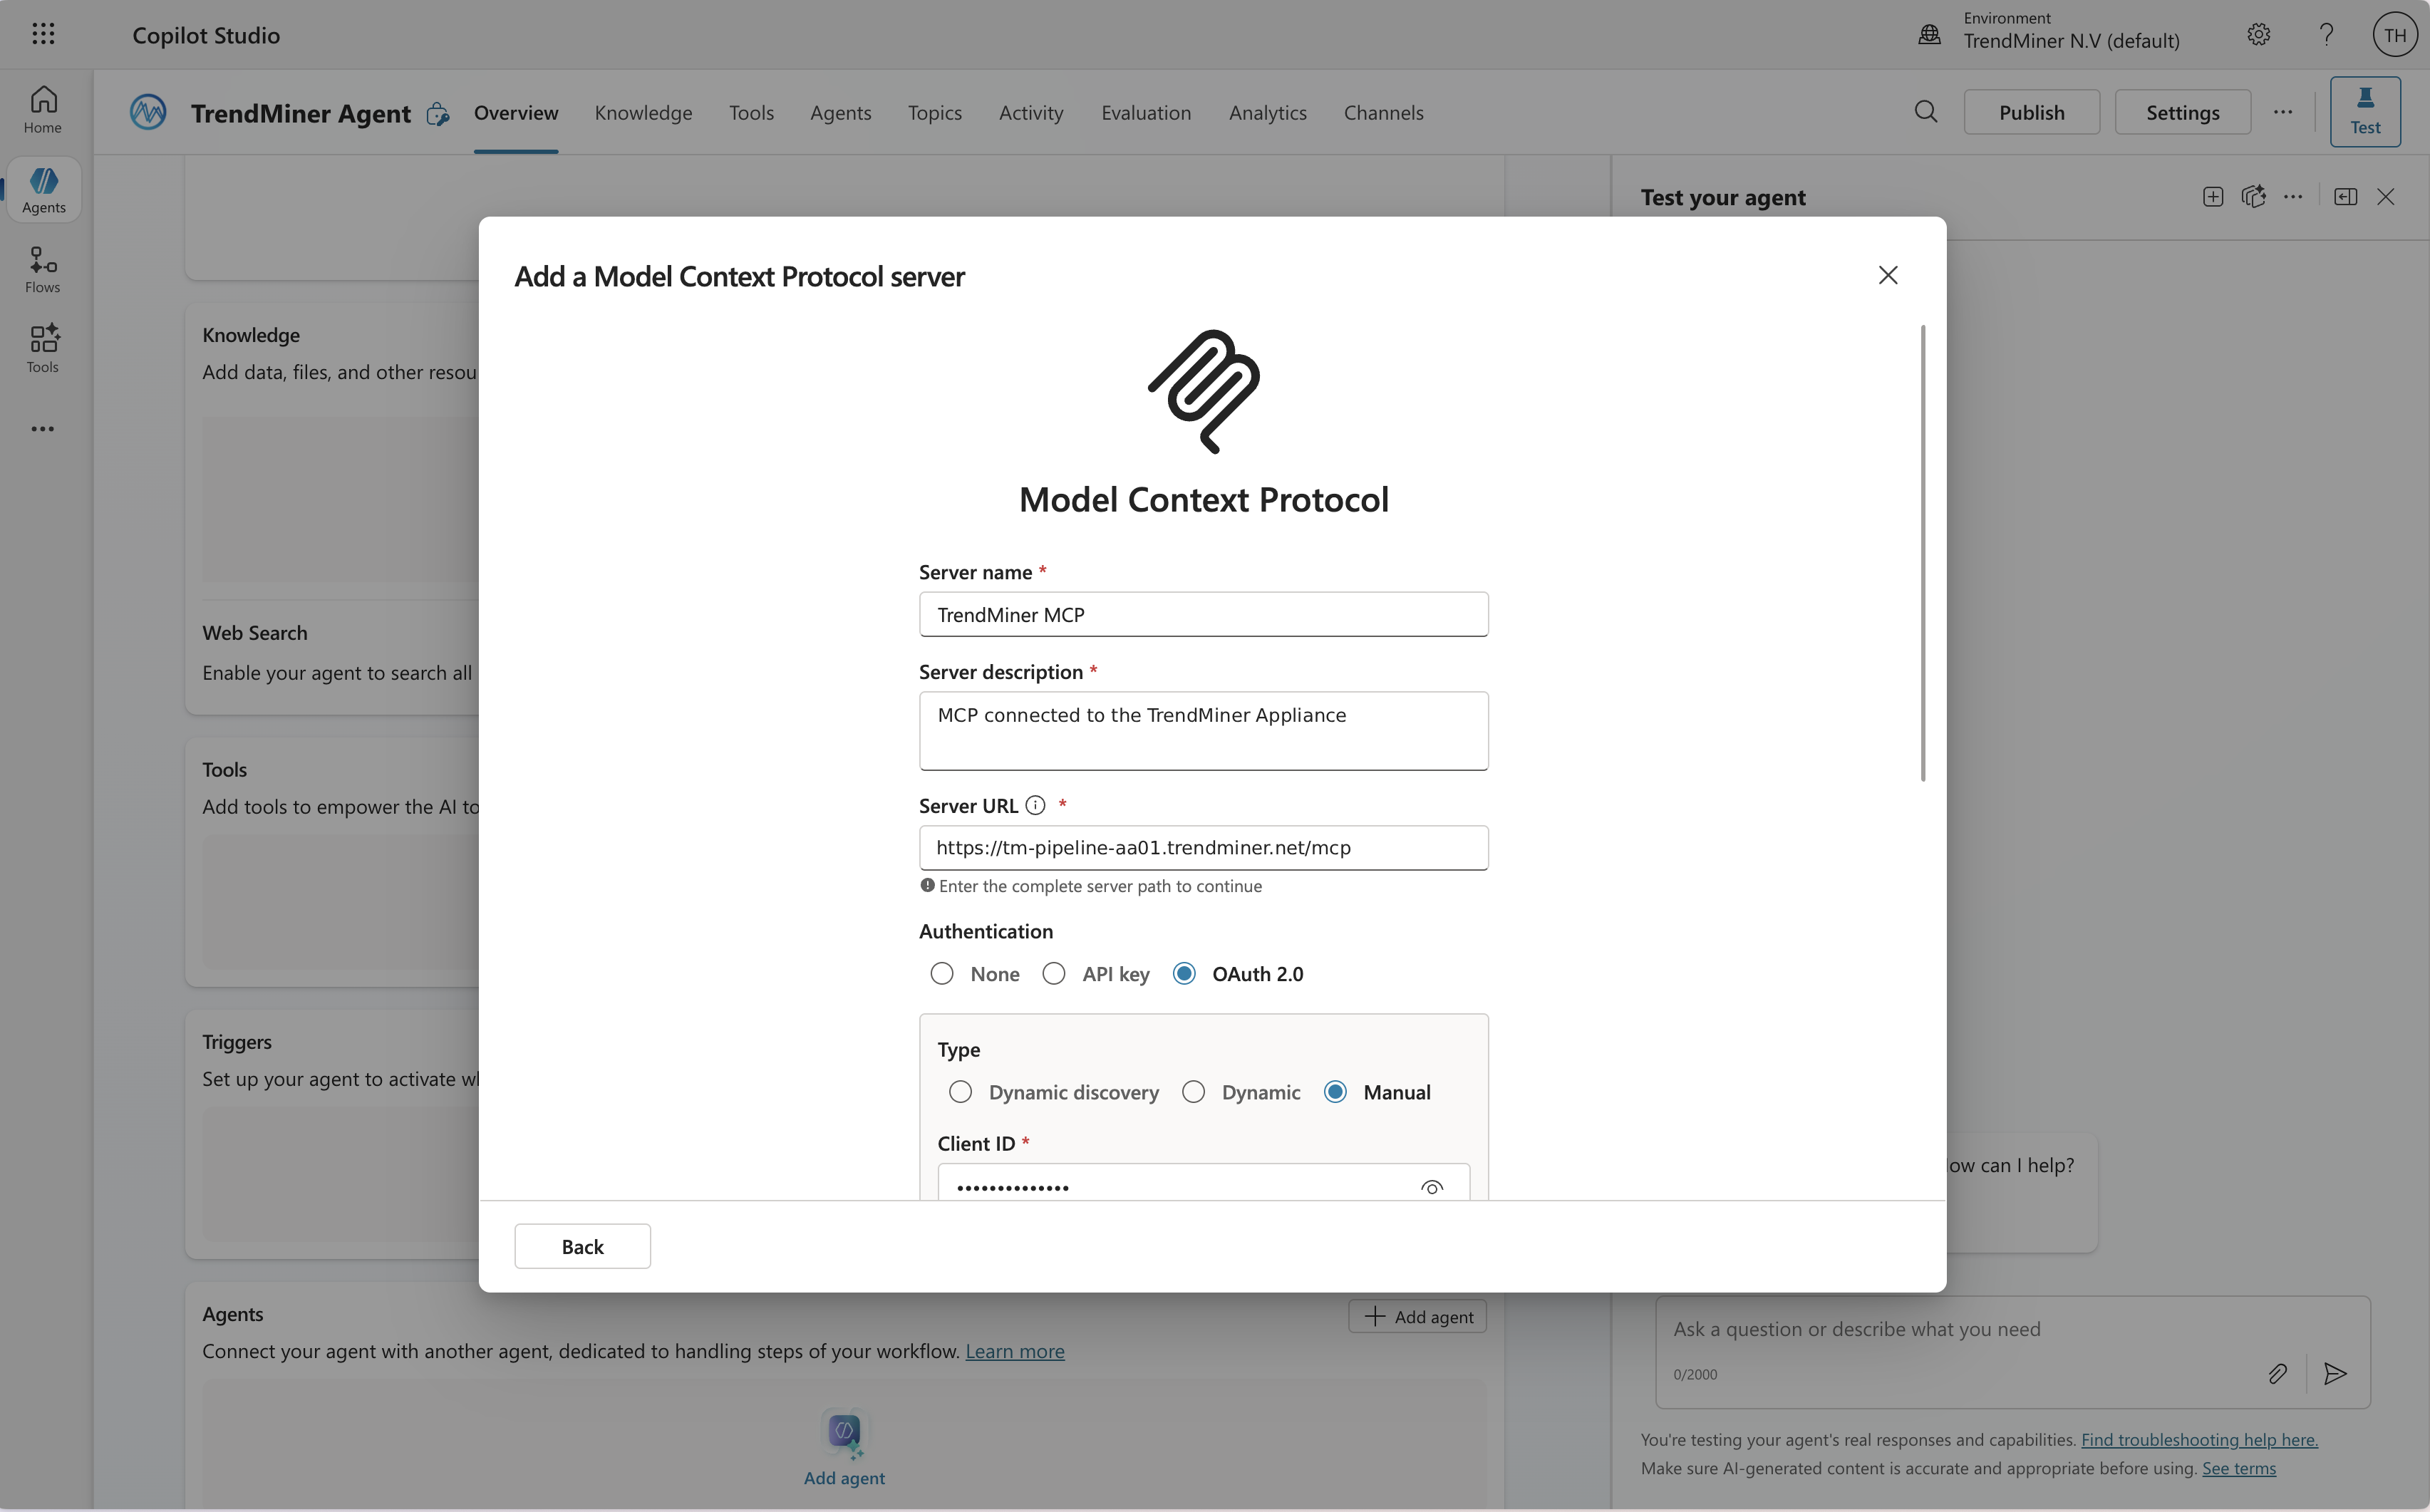
Task: Open Agents in left sidebar
Action: point(43,190)
